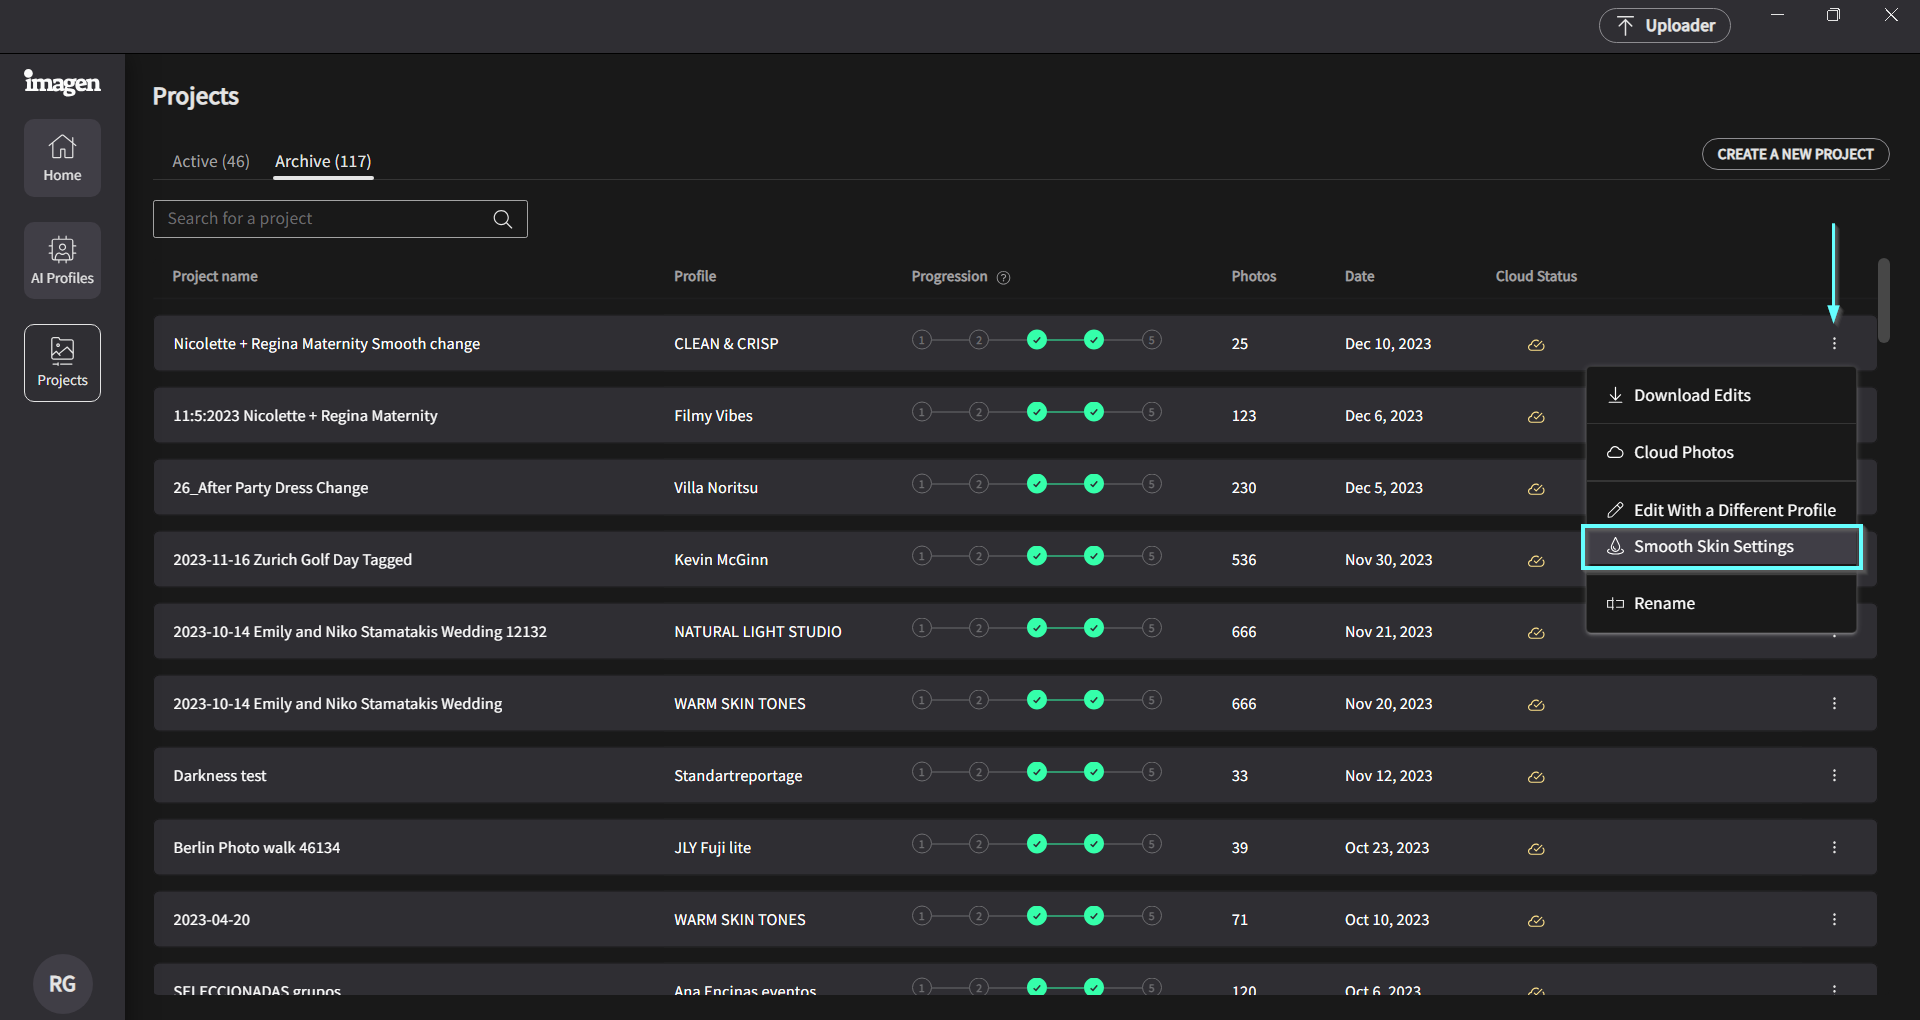Select Smooth Skin Settings menu item
Screen dimensions: 1920x1020
tap(1721, 547)
